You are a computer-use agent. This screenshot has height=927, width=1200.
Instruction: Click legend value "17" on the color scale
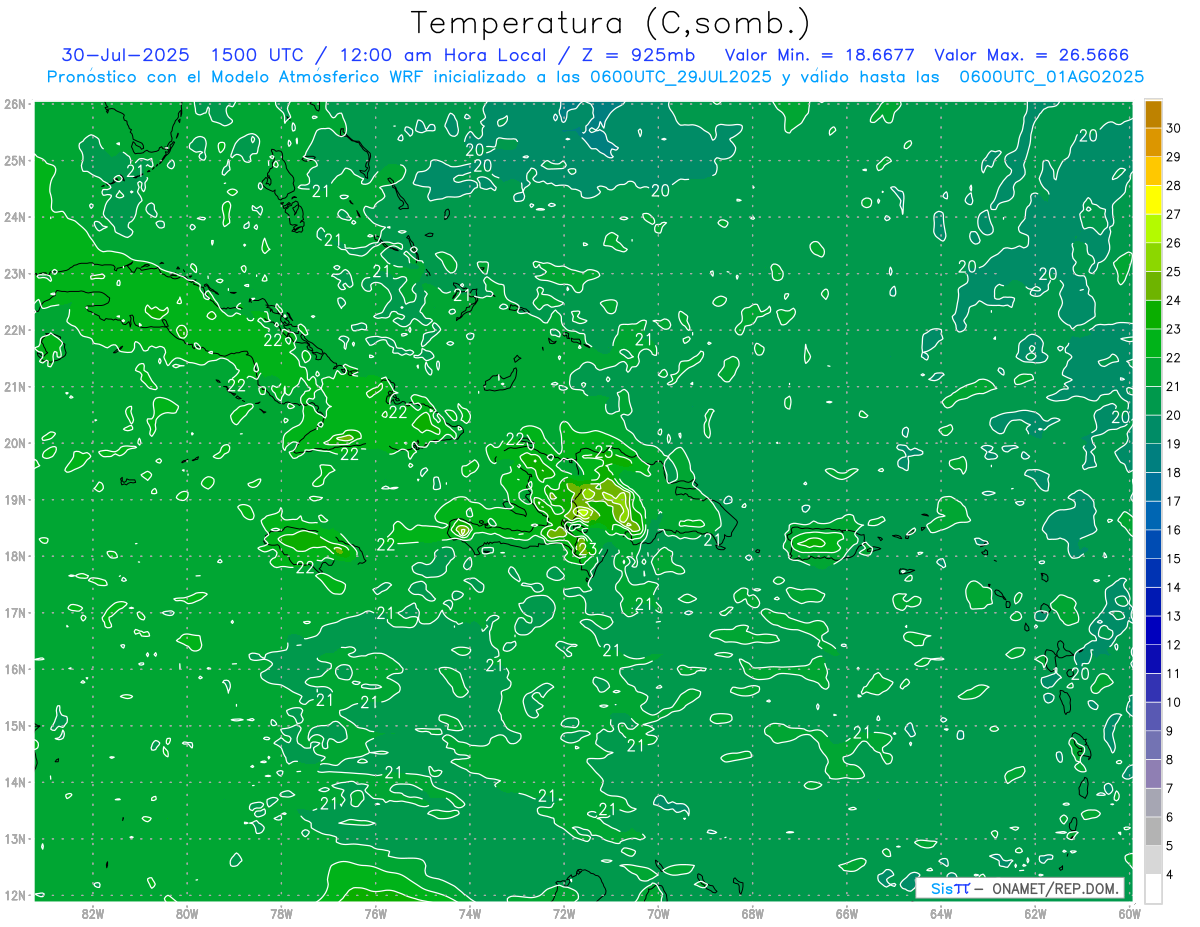[x=1174, y=501]
